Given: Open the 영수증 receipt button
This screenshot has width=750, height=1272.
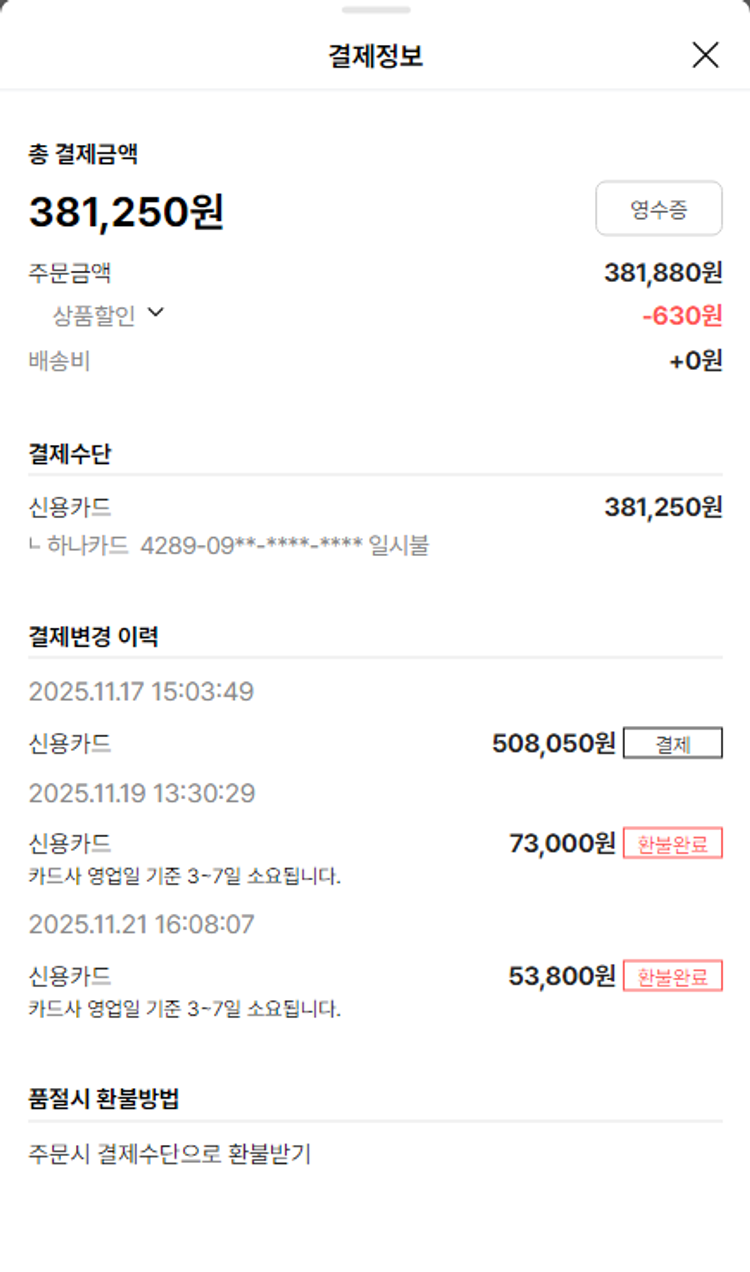Looking at the screenshot, I should [x=658, y=209].
